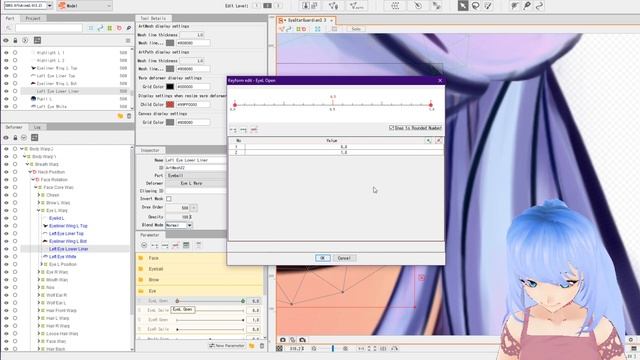Click the Add three keys parameter icon
This screenshot has width=640, height=360.
click(165, 245)
